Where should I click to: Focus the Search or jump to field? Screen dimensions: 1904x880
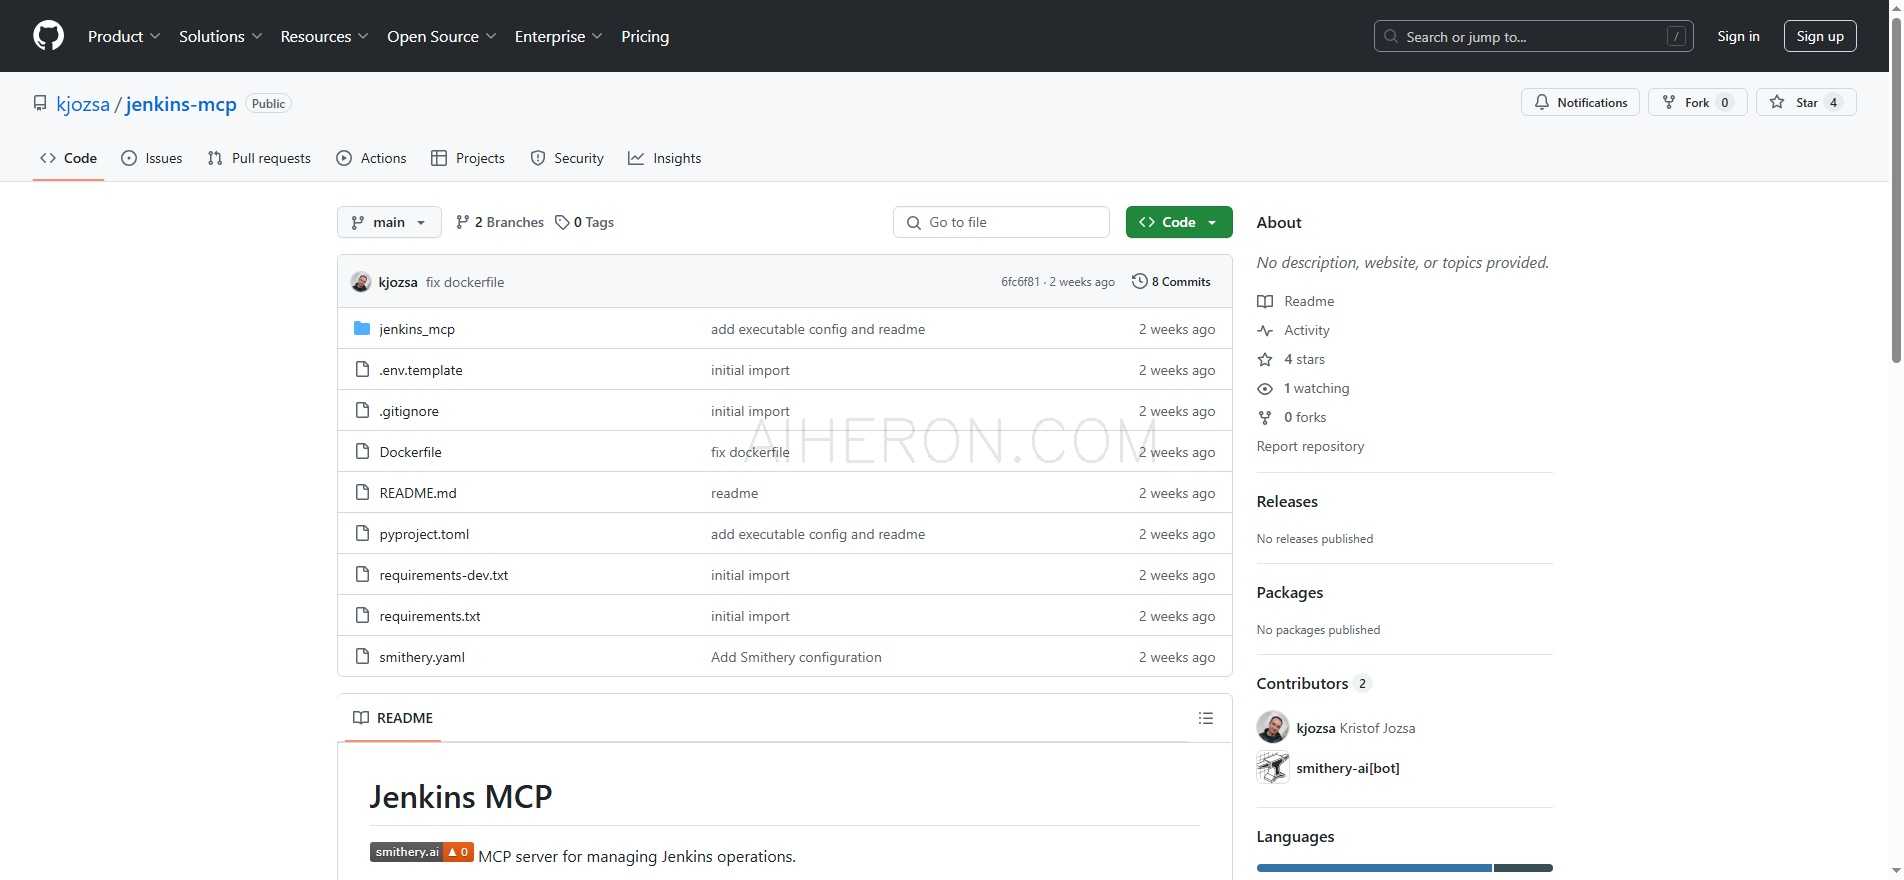(1533, 36)
